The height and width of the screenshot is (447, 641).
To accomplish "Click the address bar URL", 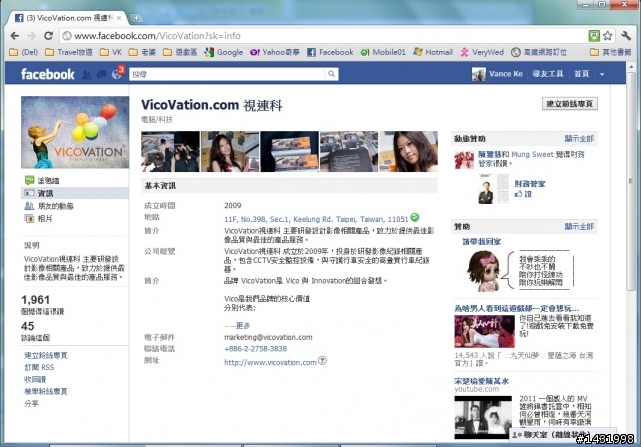I will click(x=157, y=36).
